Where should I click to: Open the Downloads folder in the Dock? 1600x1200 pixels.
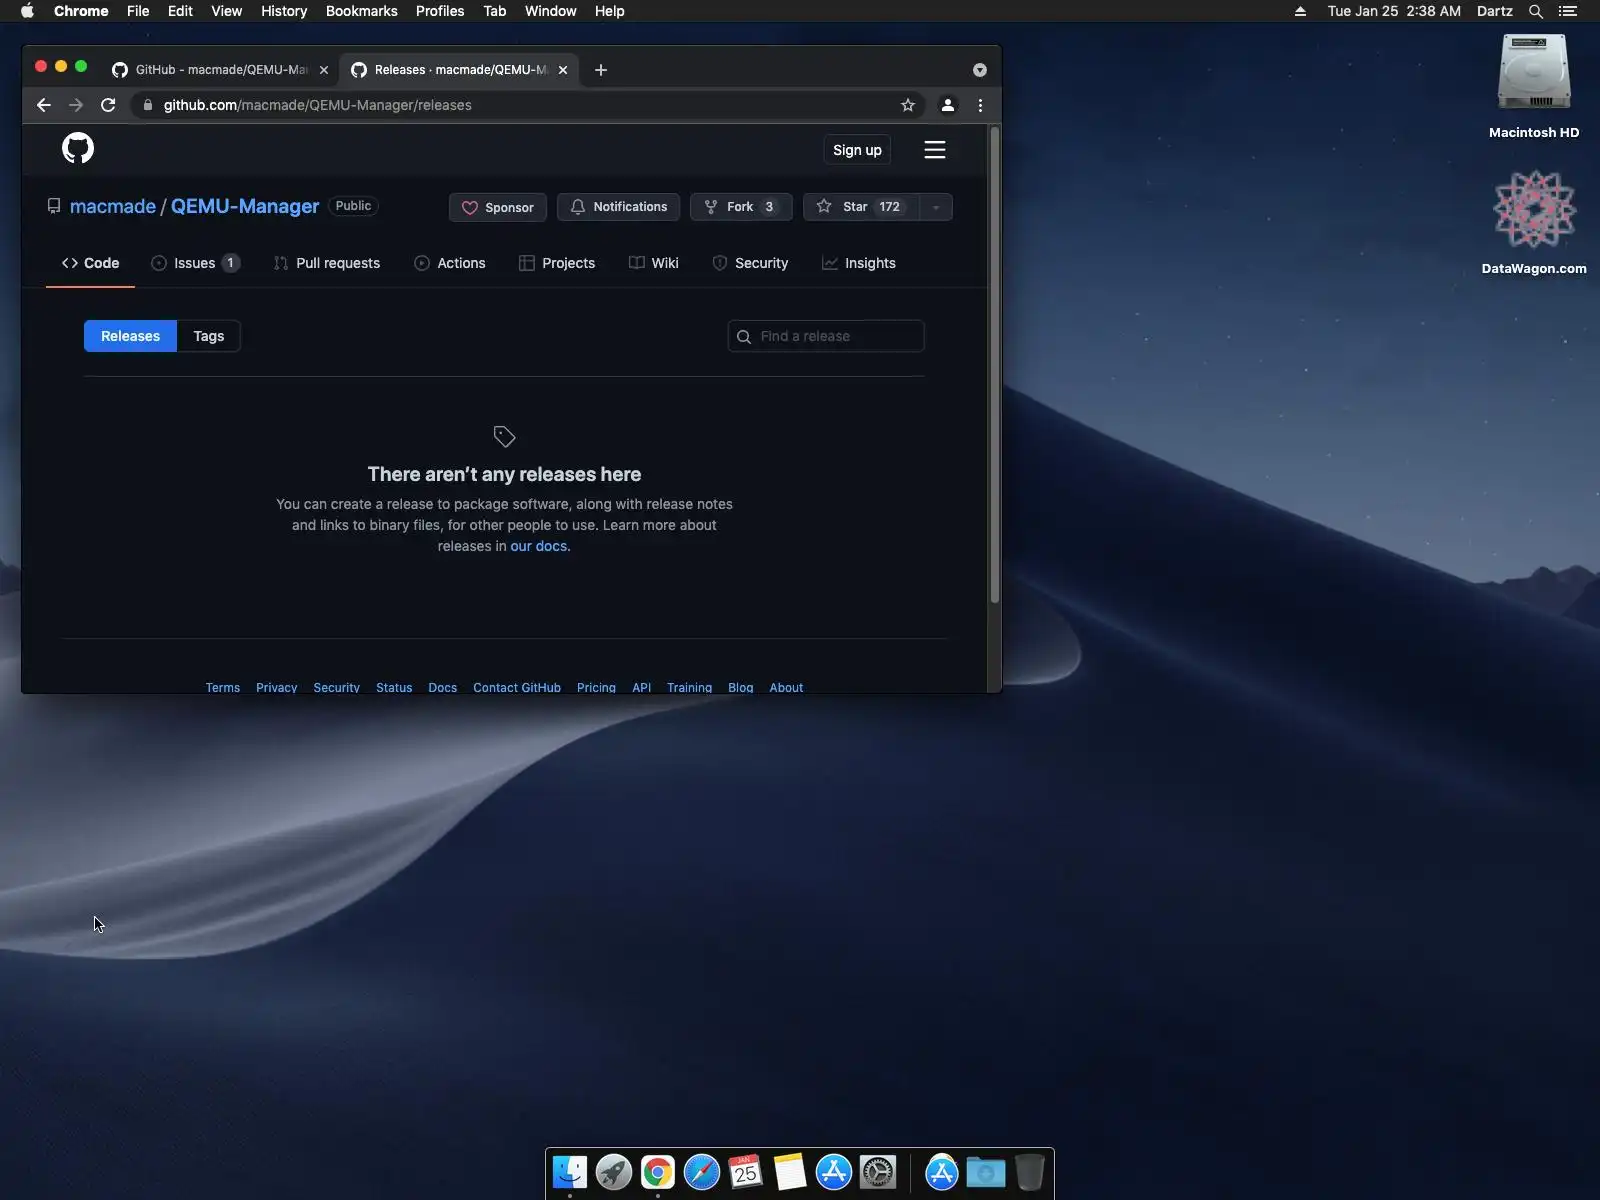[x=986, y=1172]
